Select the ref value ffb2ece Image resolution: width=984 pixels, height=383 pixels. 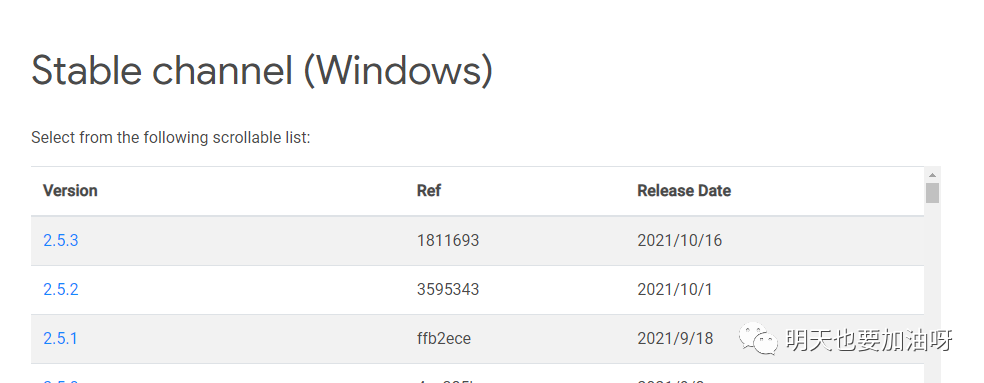444,338
